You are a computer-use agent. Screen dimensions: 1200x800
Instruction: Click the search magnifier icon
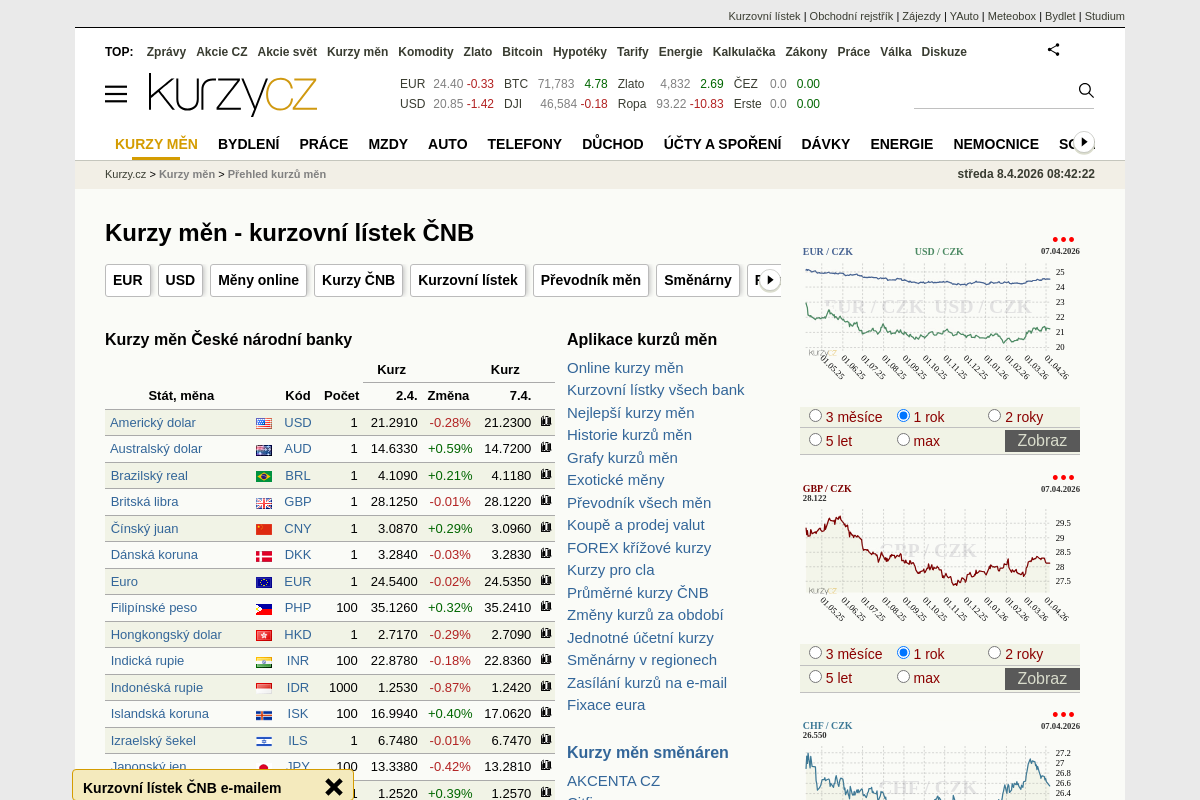(1086, 91)
